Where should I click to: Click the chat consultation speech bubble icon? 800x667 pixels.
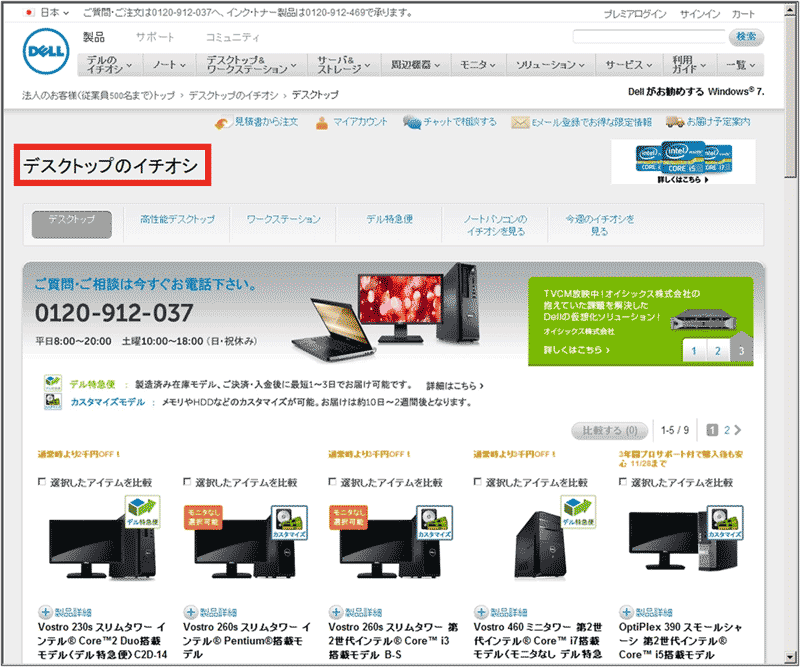tap(411, 122)
